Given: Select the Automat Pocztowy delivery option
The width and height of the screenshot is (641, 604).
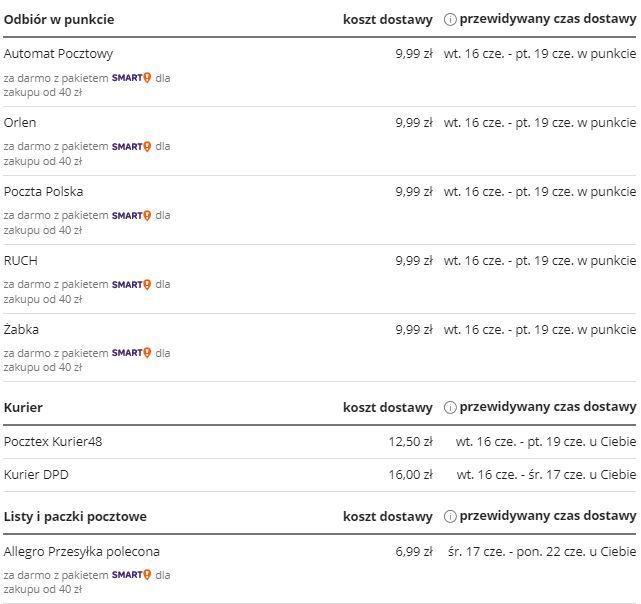Looking at the screenshot, I should coord(58,53).
